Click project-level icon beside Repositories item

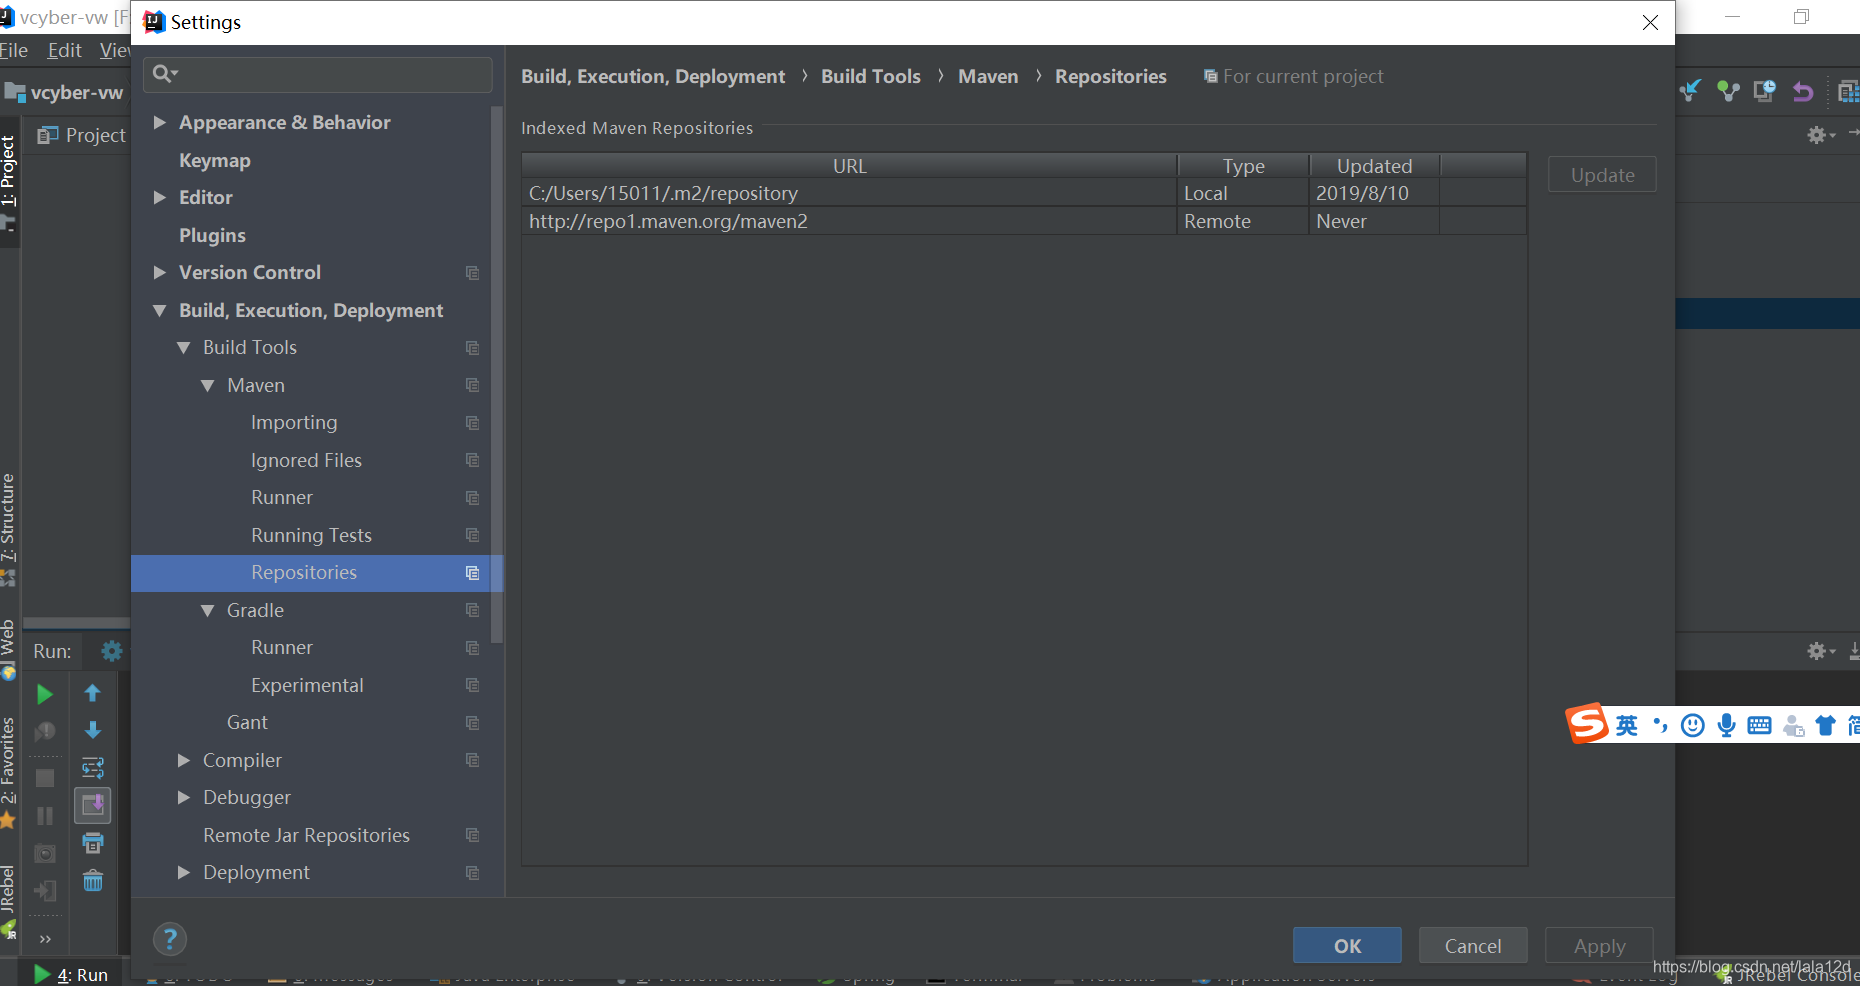click(472, 573)
